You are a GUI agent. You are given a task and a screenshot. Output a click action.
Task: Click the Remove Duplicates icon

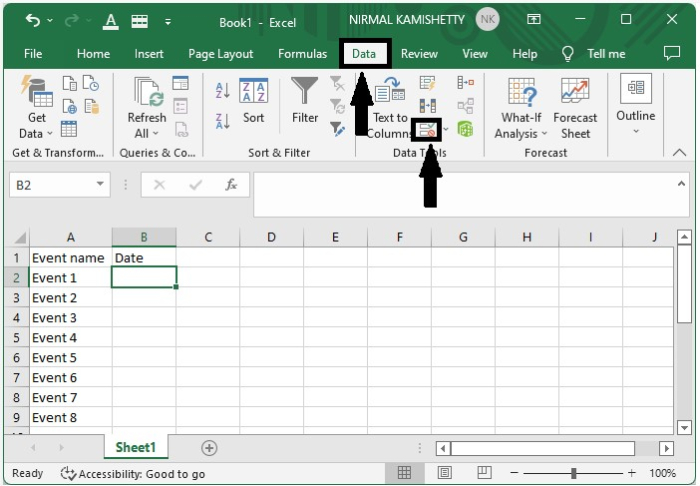(x=428, y=106)
